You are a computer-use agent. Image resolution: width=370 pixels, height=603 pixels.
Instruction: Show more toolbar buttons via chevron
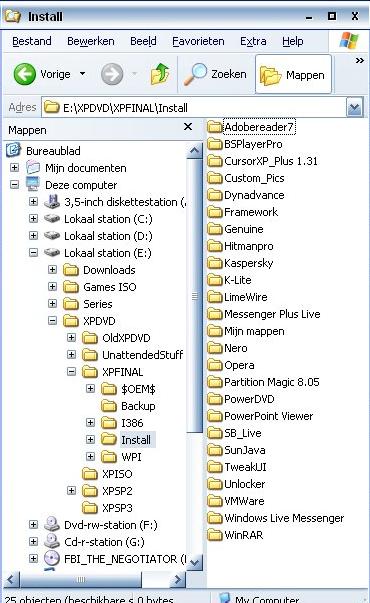coord(360,61)
